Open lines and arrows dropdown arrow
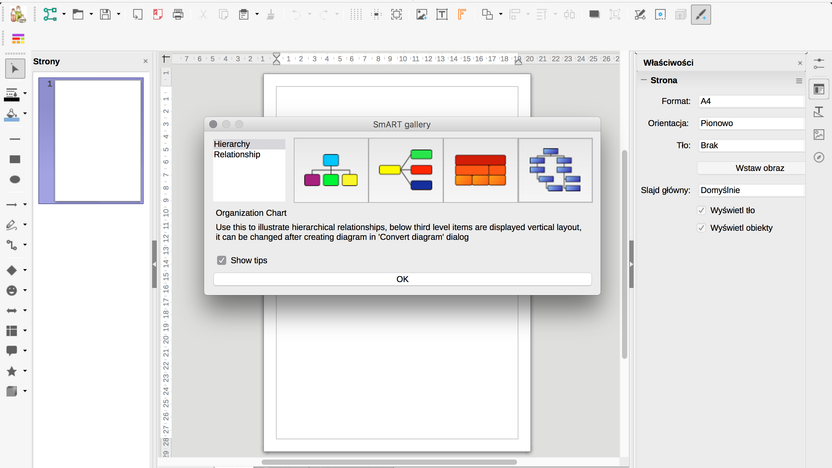This screenshot has height=468, width=832. click(x=25, y=204)
